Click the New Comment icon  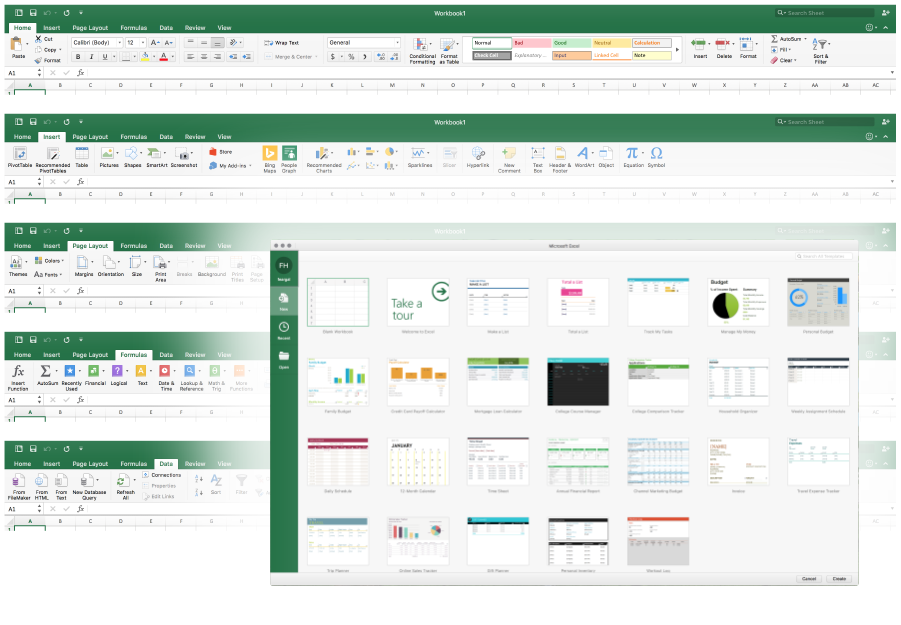[x=509, y=153]
